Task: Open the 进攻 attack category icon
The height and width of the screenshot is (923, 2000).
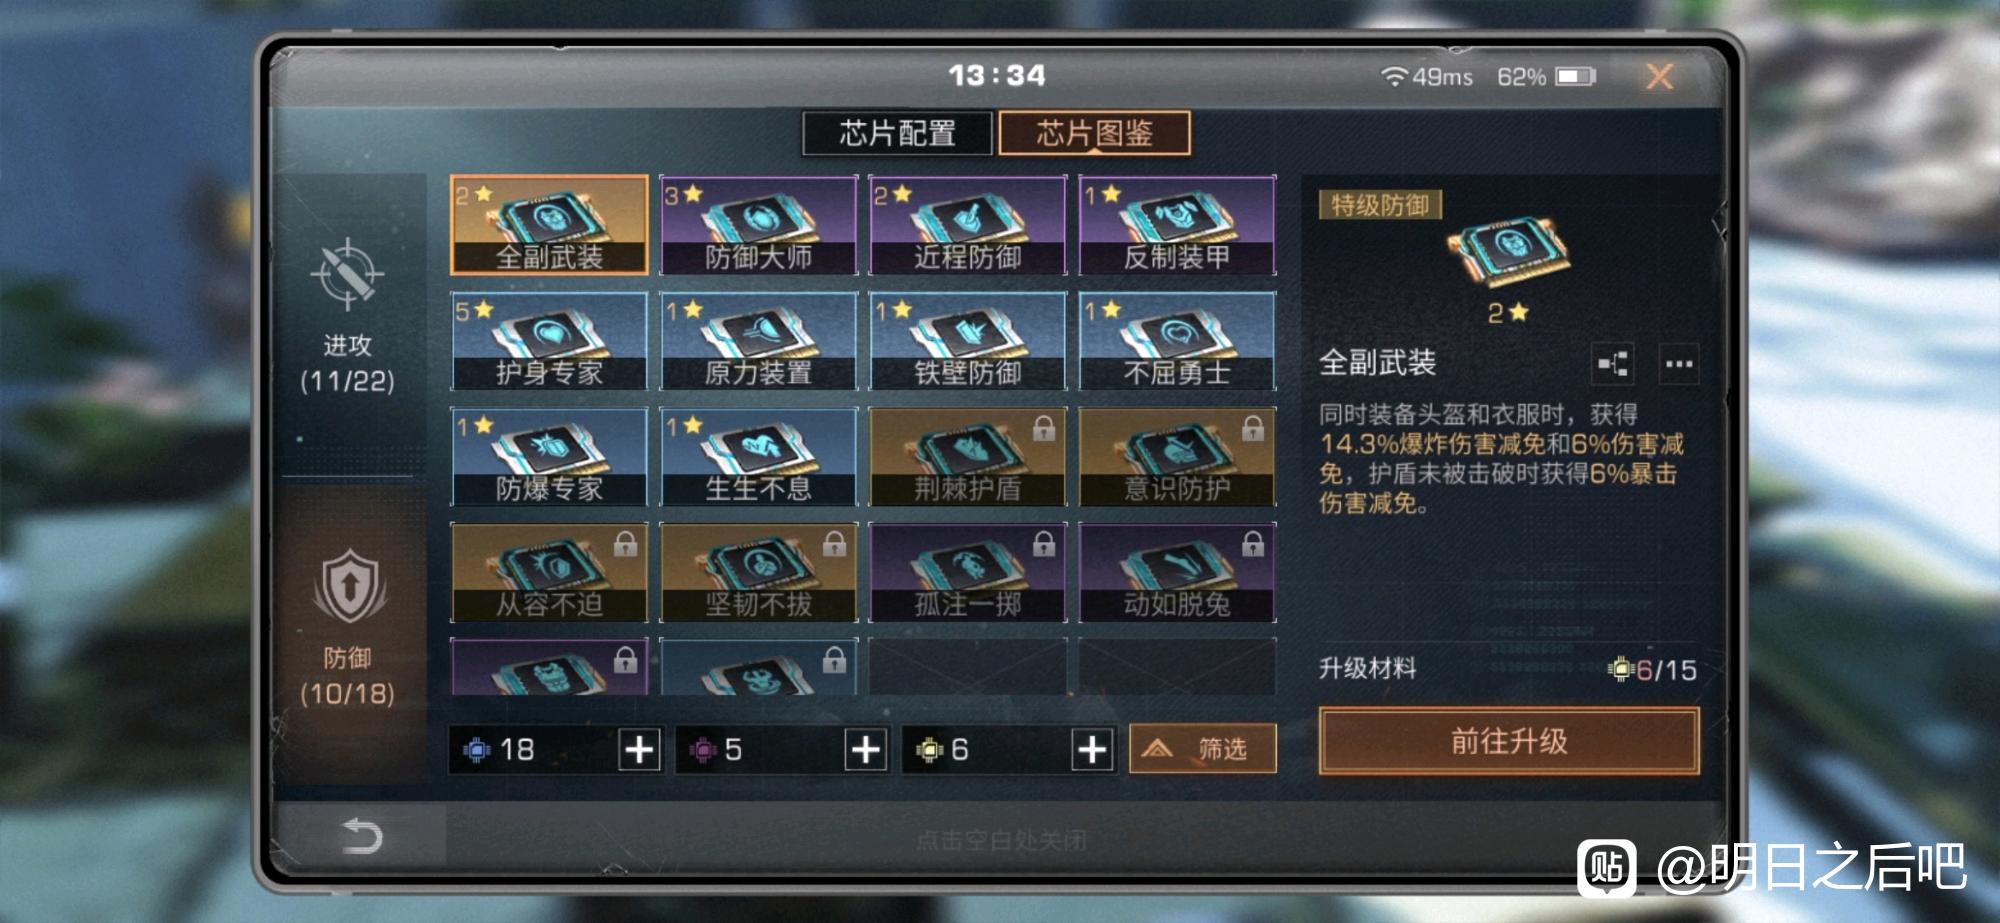Action: 347,273
